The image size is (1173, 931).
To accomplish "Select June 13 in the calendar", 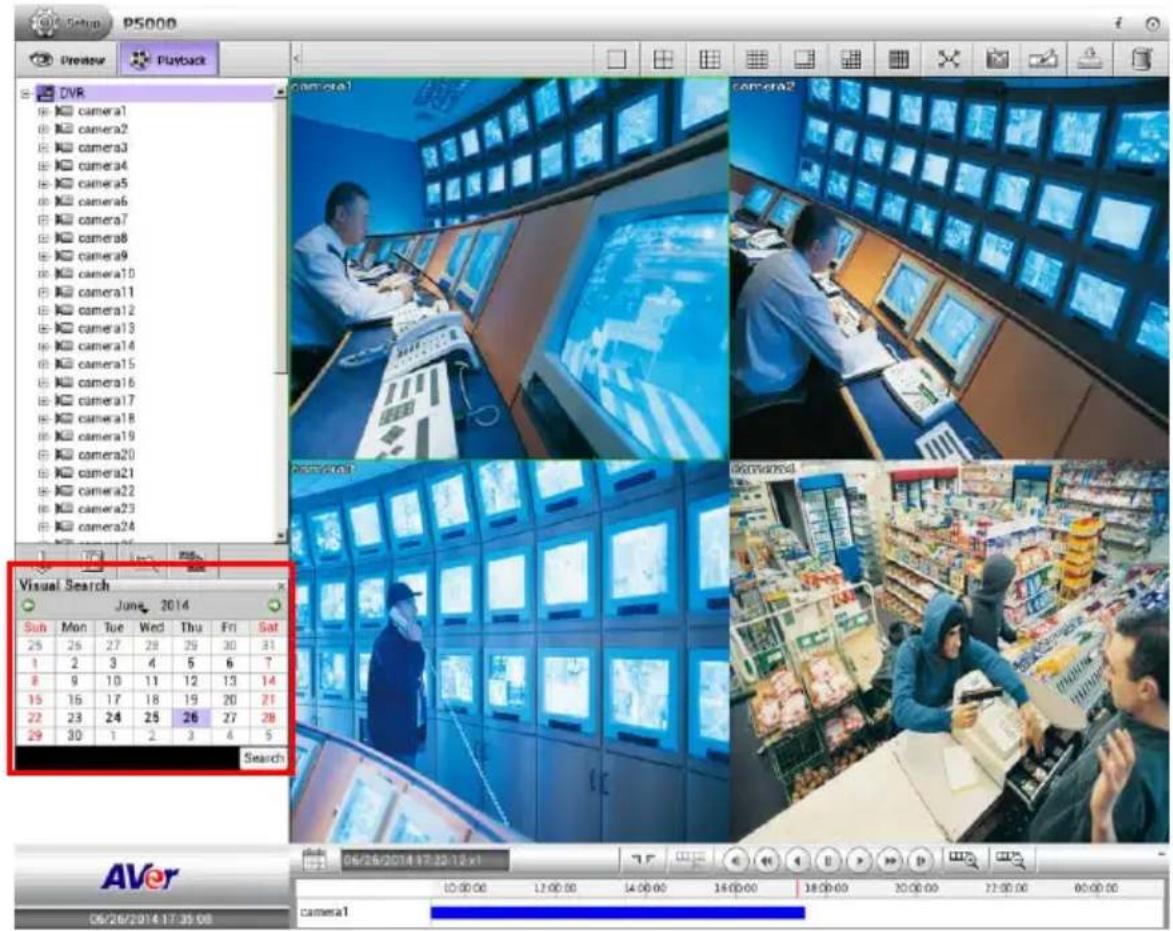I will tap(230, 681).
